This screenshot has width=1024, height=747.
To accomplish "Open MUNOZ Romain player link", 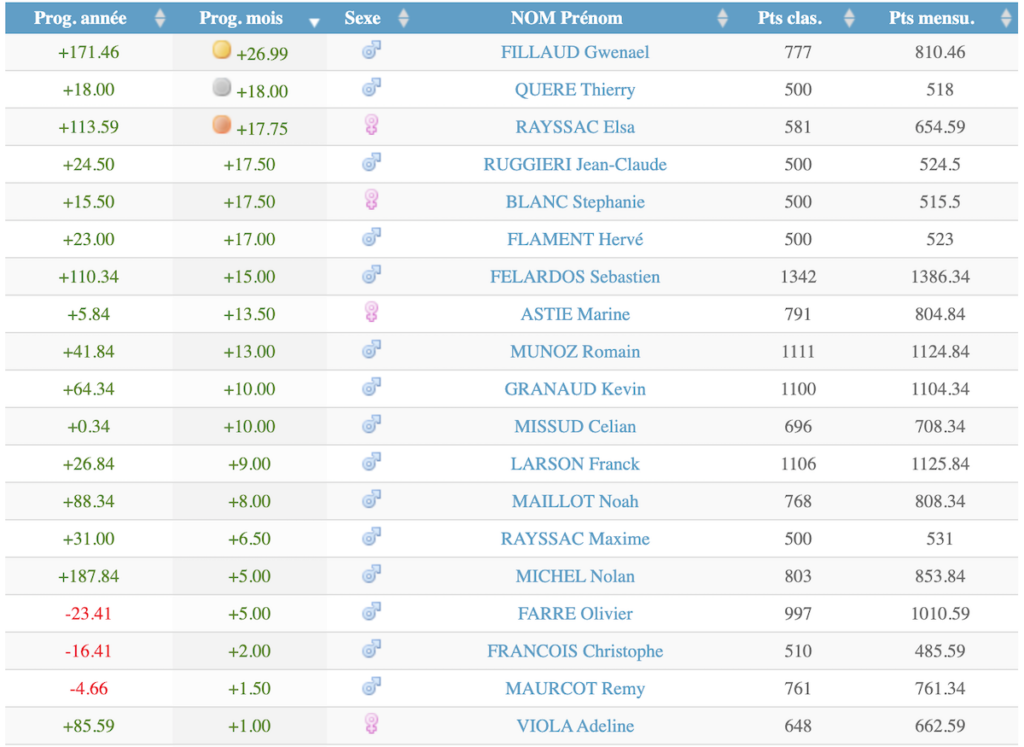I will (x=575, y=352).
